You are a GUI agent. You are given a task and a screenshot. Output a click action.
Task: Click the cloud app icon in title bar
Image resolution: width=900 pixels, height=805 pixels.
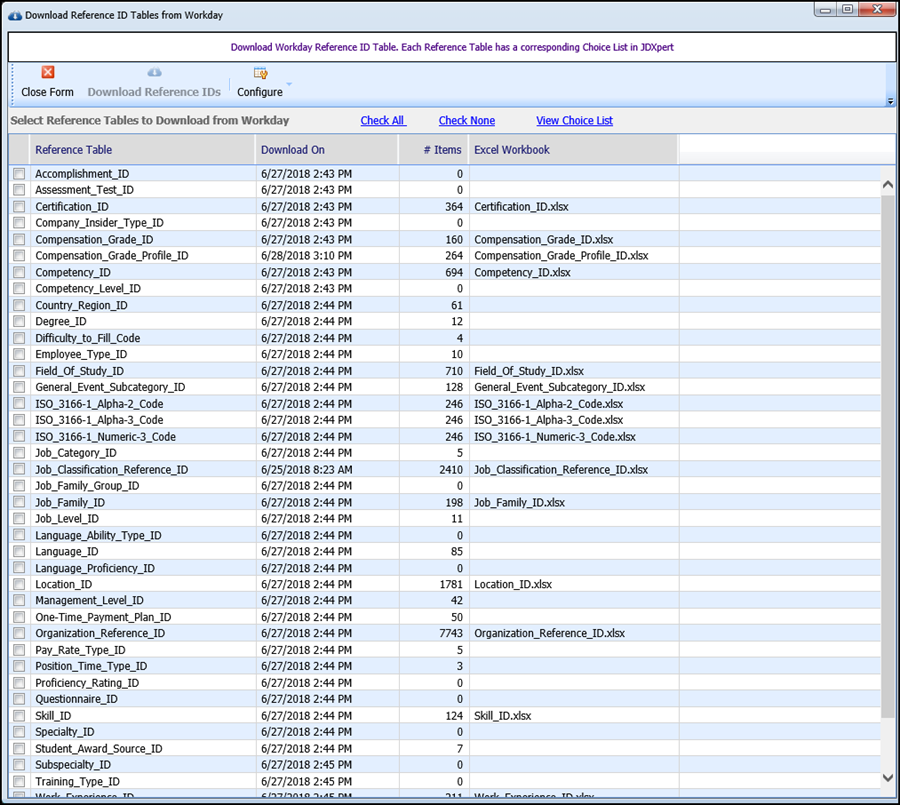coord(15,16)
